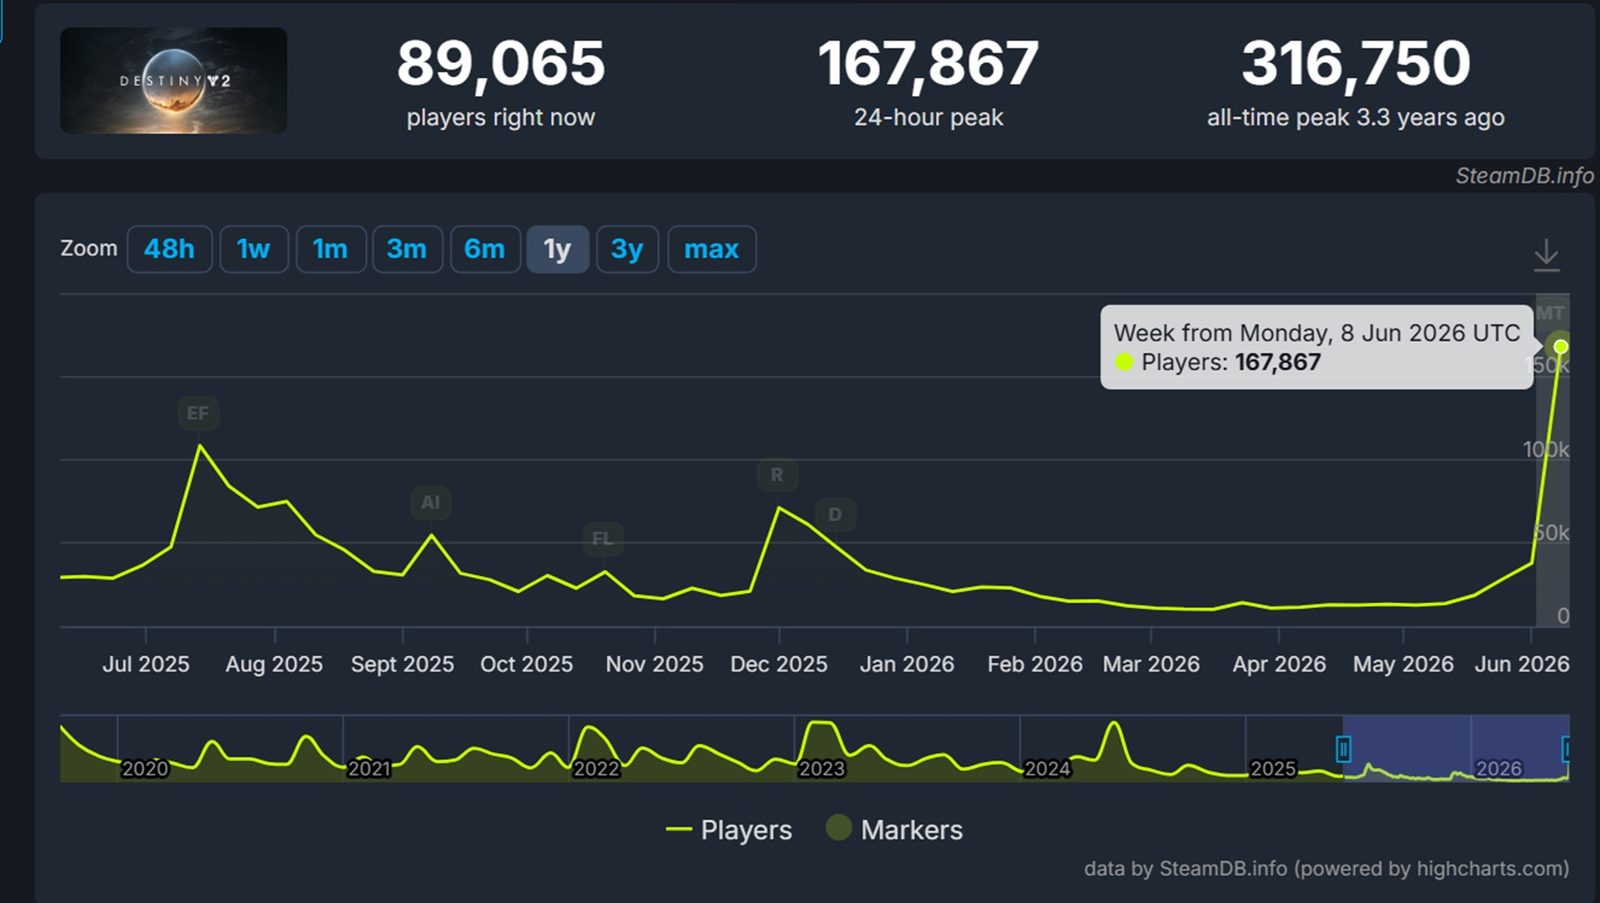Click the Mar 2026 axis label
Image resolution: width=1600 pixels, height=903 pixels.
click(x=1151, y=664)
